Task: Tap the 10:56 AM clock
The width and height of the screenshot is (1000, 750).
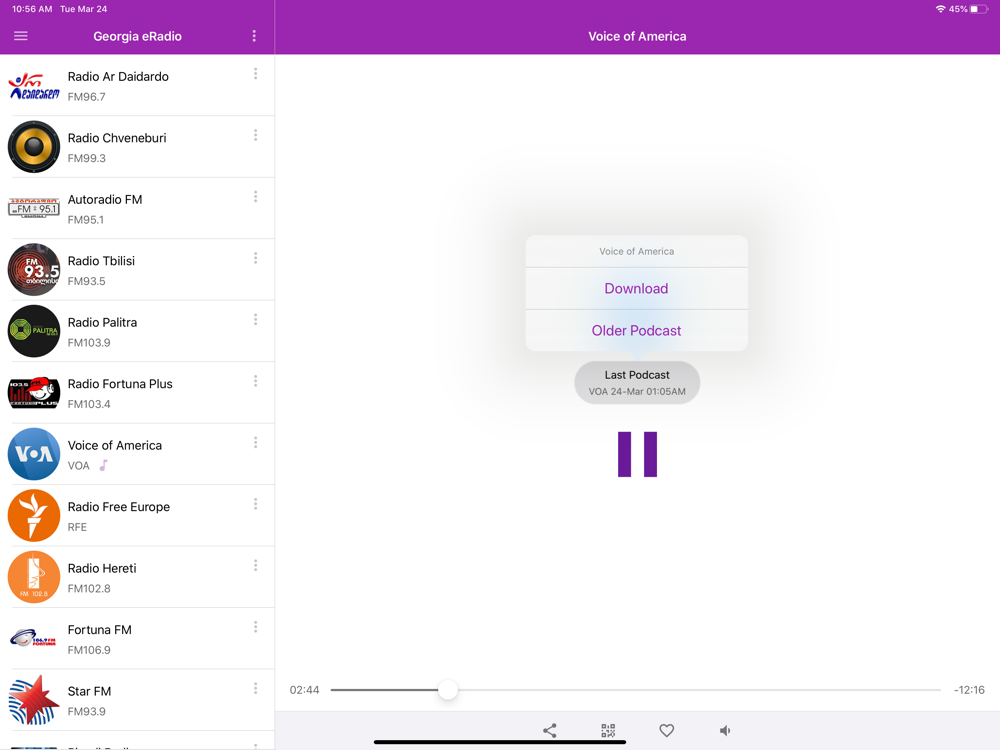Action: point(32,9)
